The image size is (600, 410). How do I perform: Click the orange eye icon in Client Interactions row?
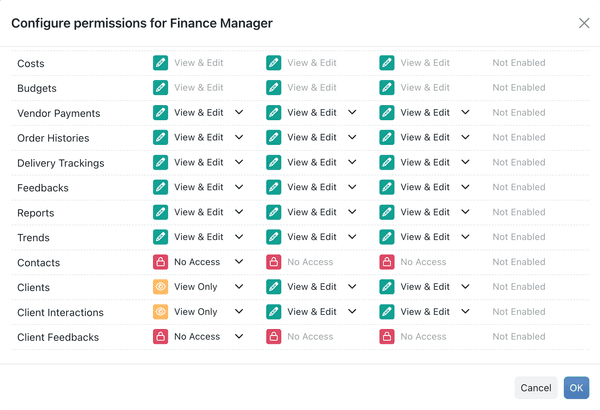160,312
